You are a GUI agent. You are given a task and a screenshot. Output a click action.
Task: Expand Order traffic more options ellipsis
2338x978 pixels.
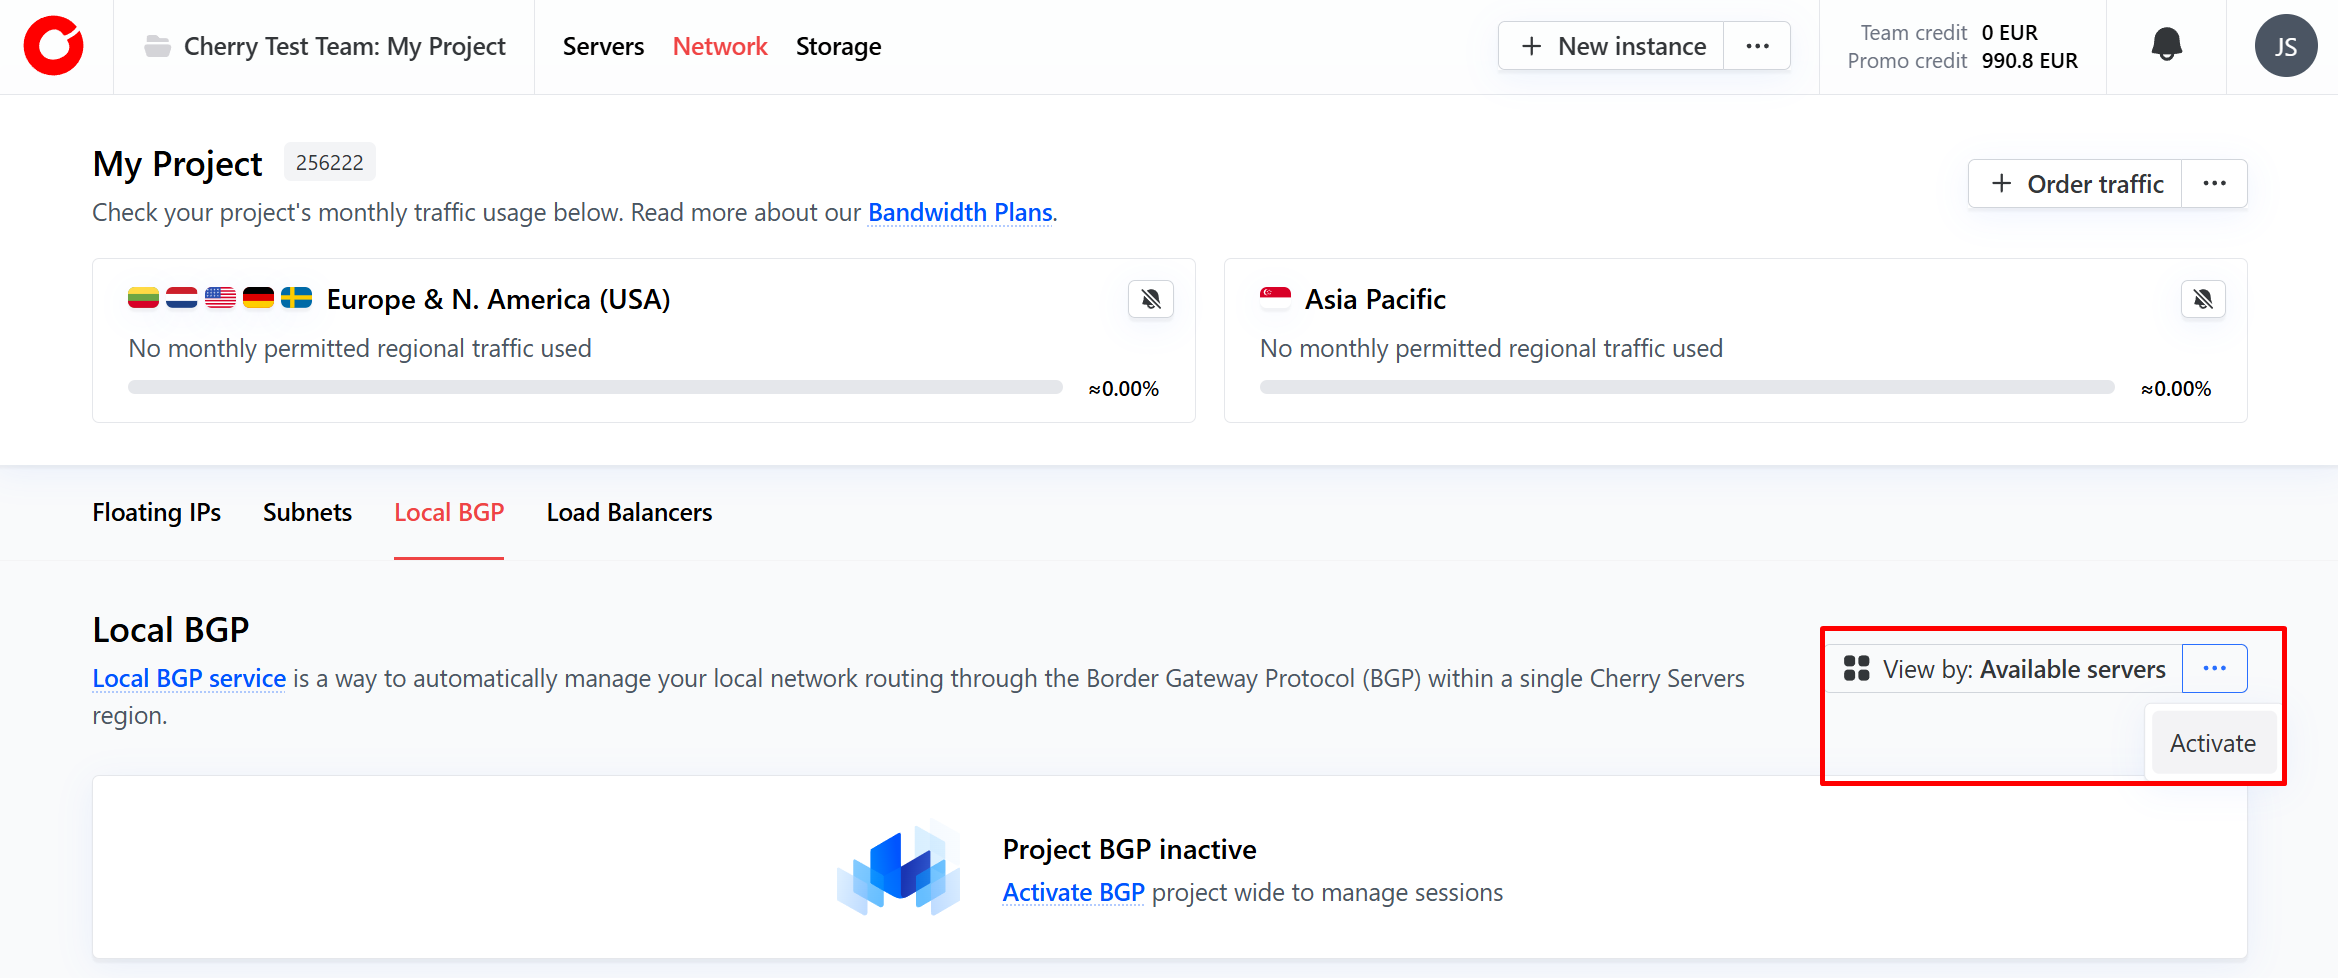[x=2214, y=184]
